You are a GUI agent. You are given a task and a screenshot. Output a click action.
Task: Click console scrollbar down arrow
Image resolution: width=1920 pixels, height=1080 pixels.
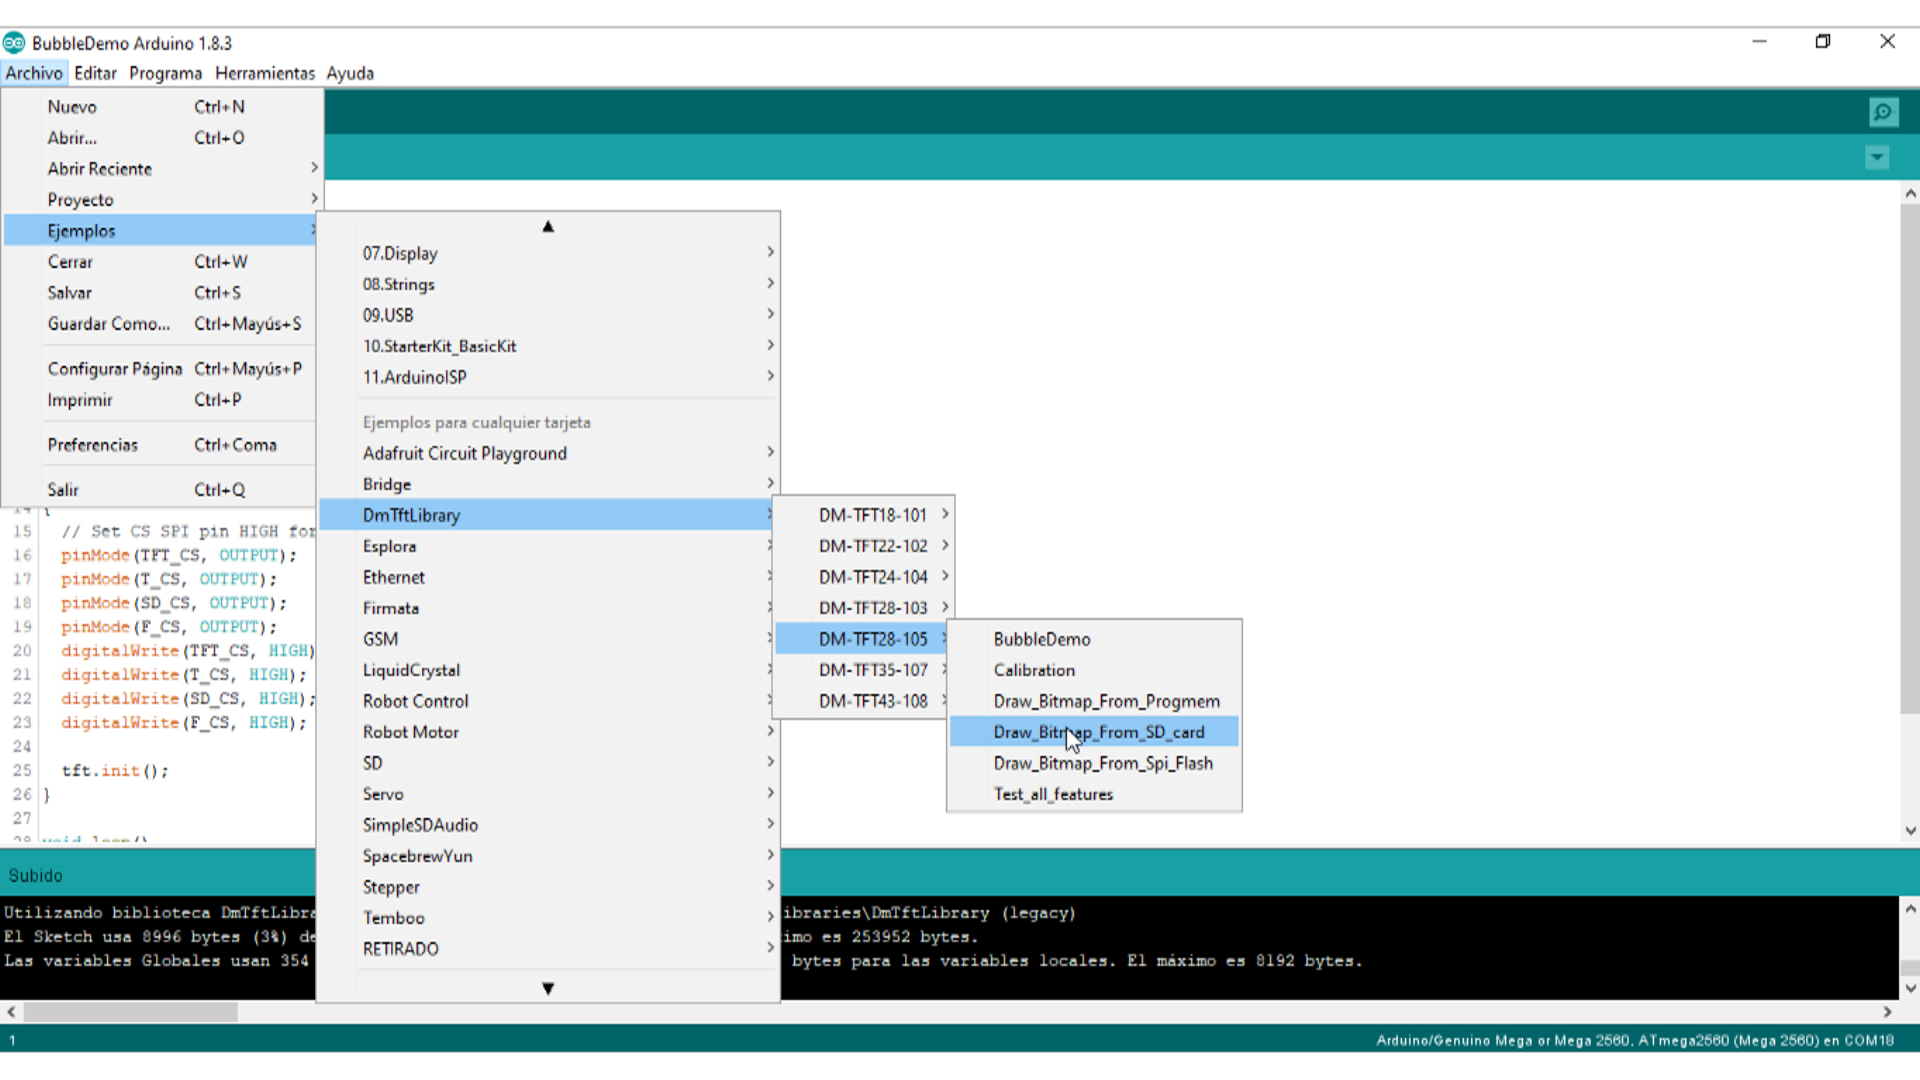[1910, 988]
